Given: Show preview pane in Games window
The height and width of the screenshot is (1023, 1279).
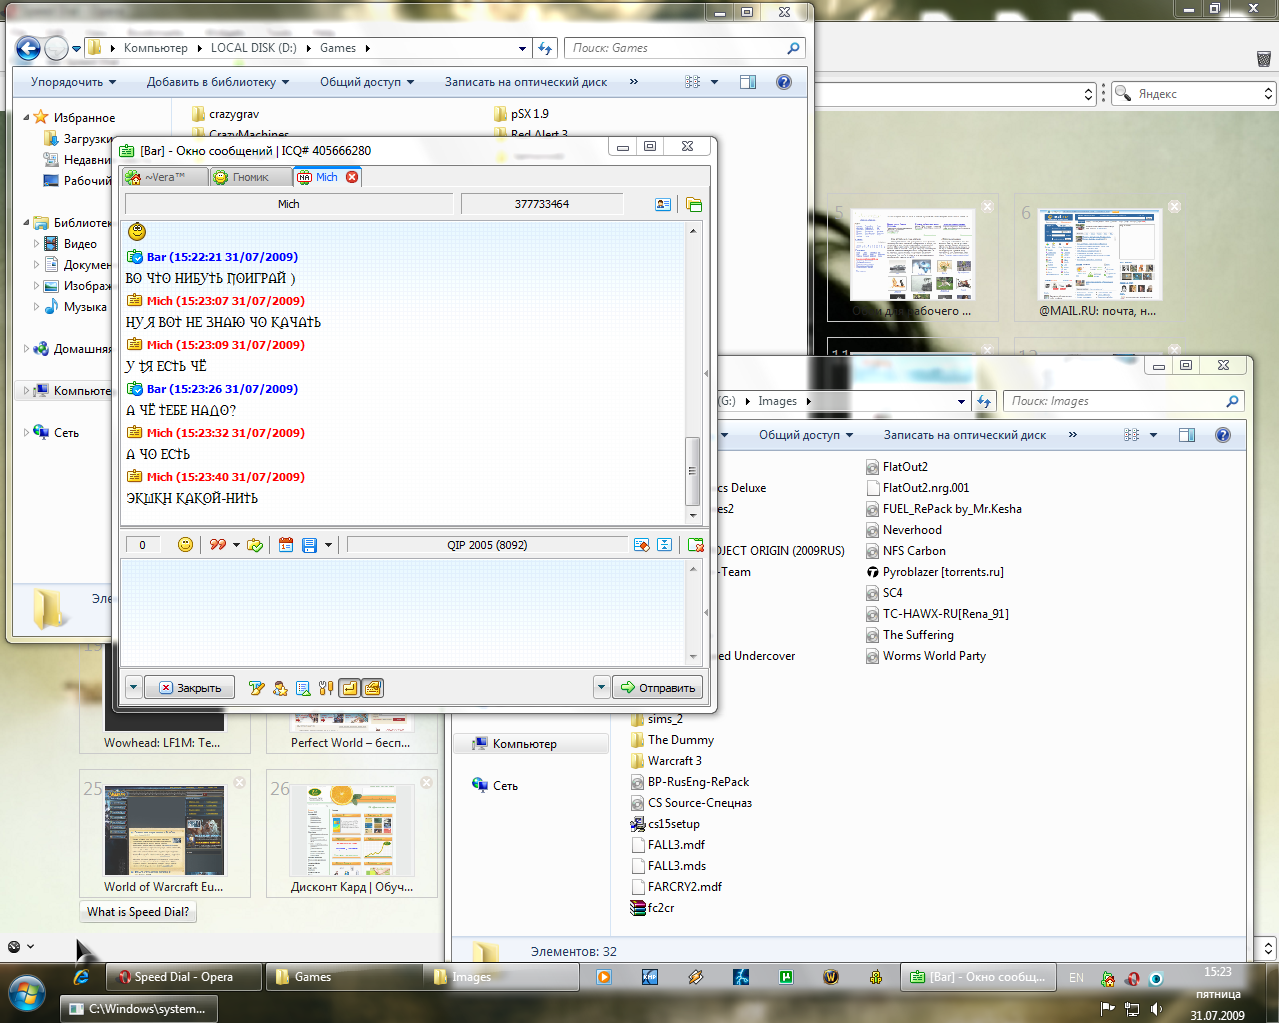Looking at the screenshot, I should (x=748, y=82).
